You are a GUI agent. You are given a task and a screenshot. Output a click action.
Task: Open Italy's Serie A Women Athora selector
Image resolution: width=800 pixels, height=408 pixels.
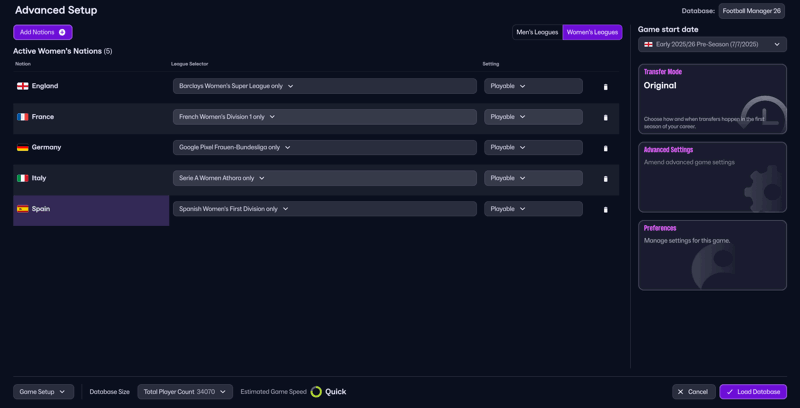pos(324,178)
